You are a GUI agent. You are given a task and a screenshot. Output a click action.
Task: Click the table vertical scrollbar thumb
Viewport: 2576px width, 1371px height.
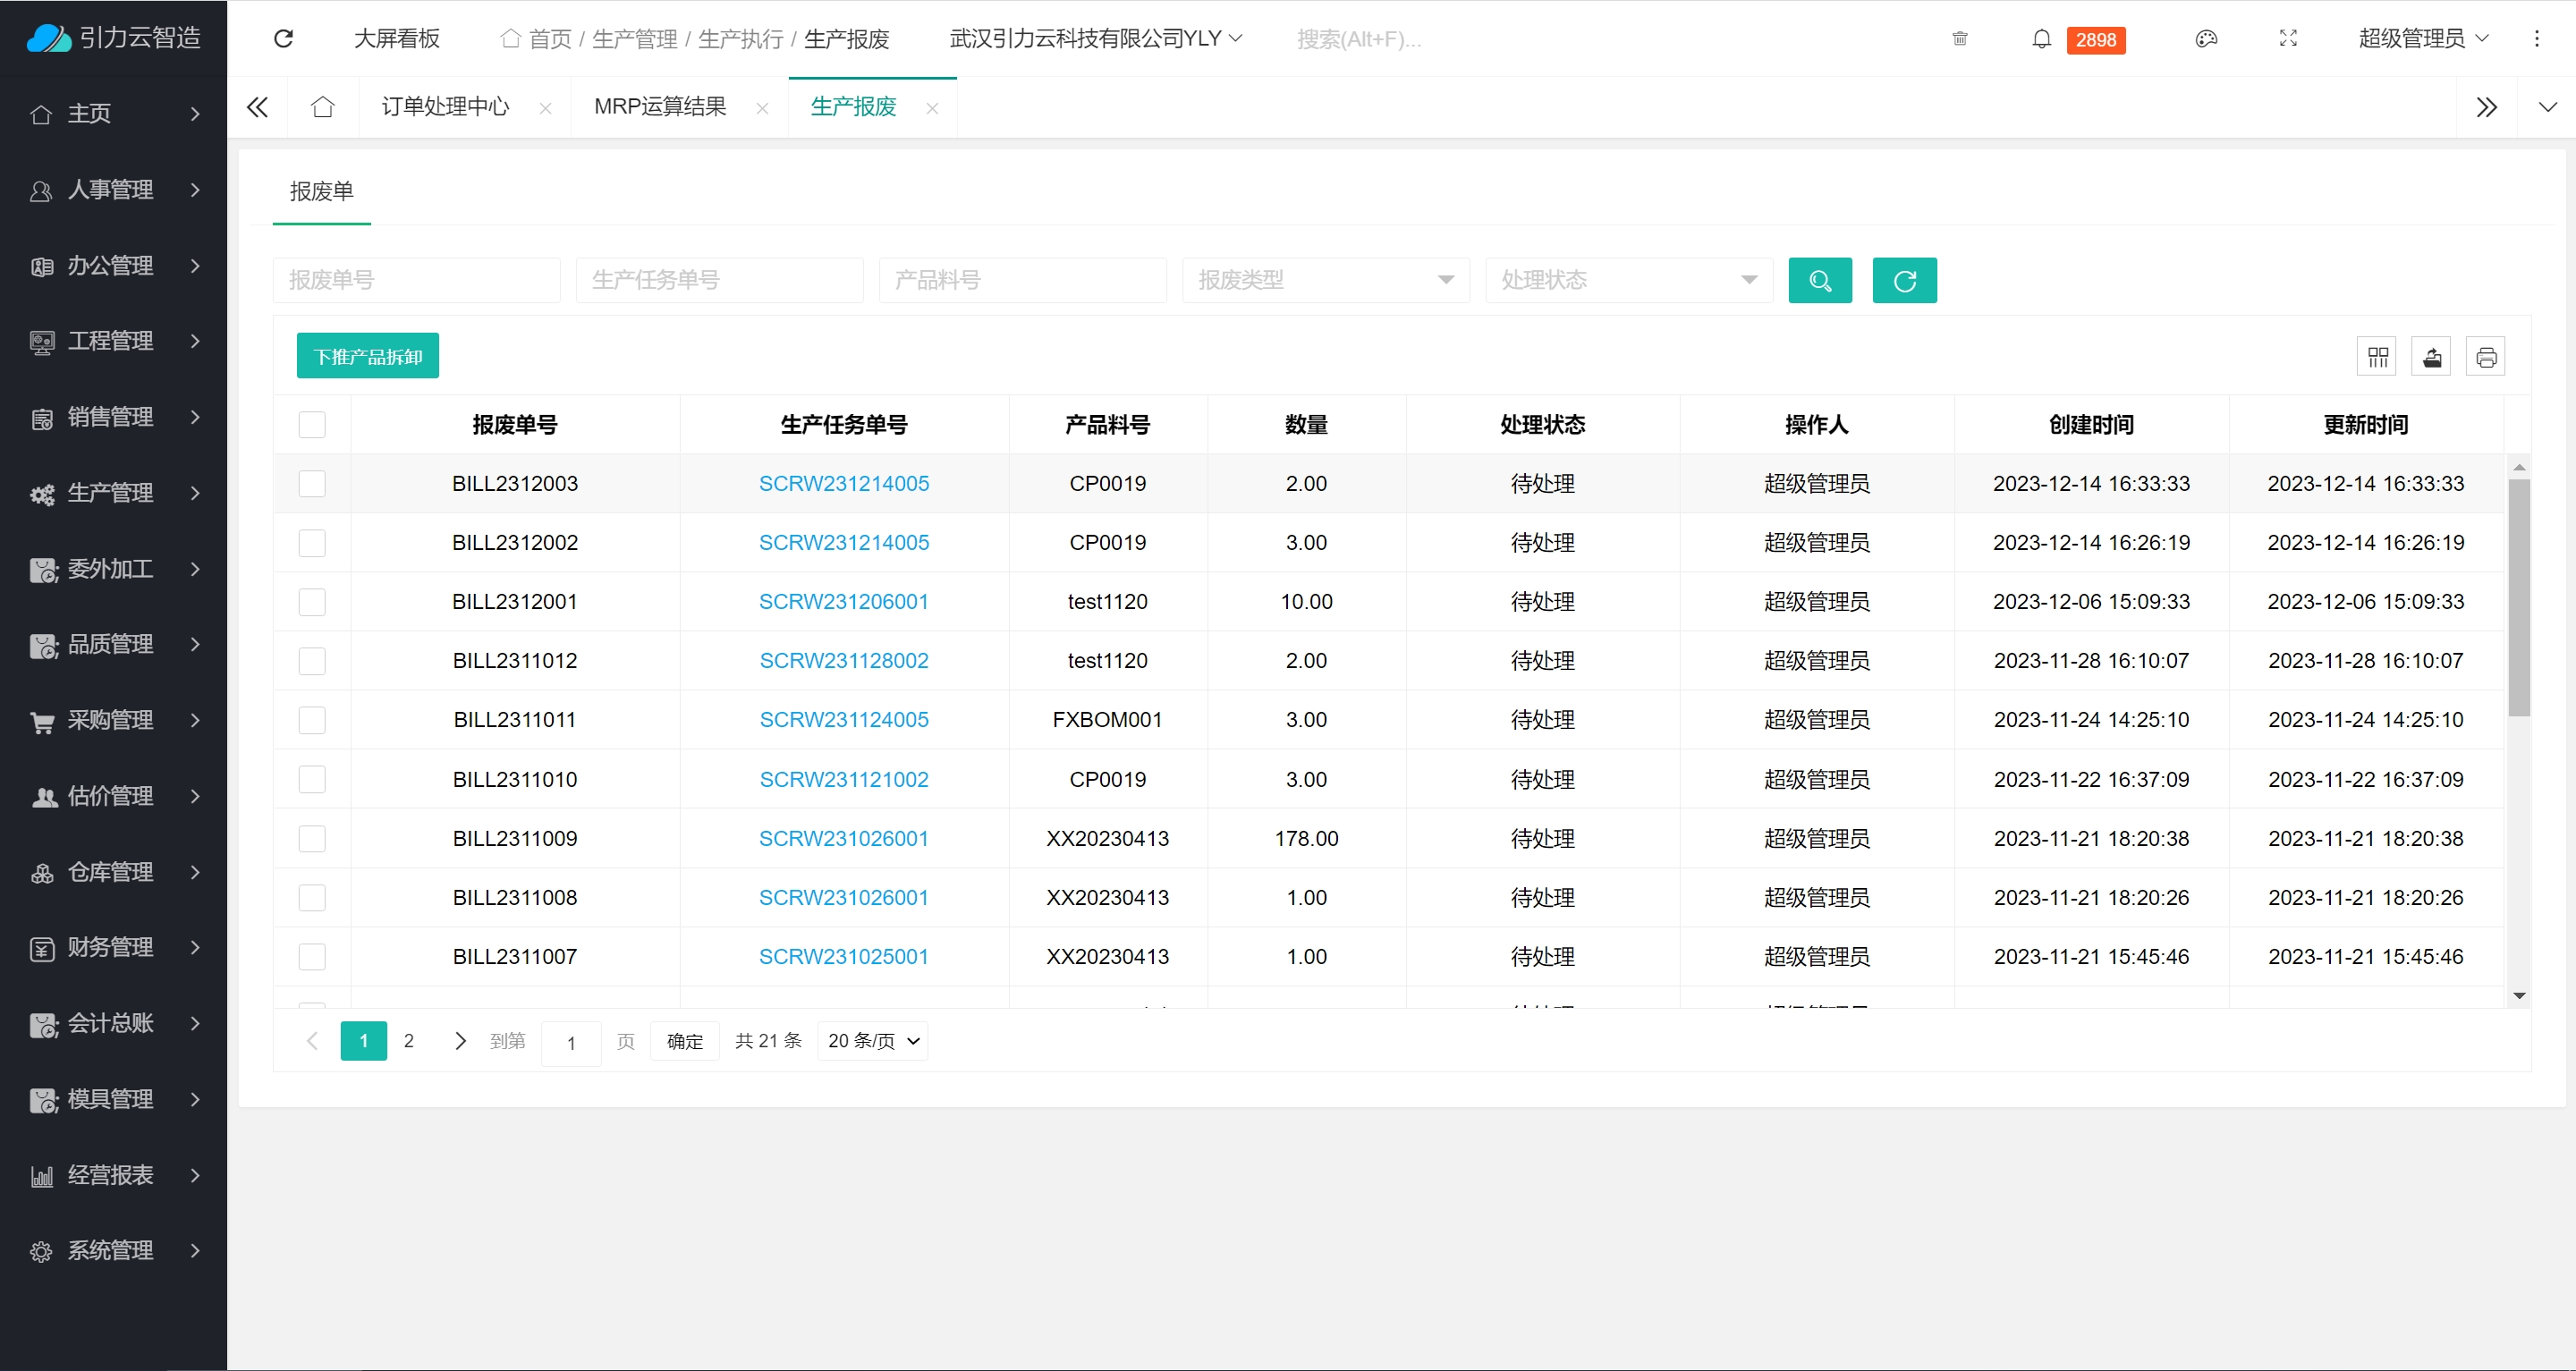pos(2519,597)
